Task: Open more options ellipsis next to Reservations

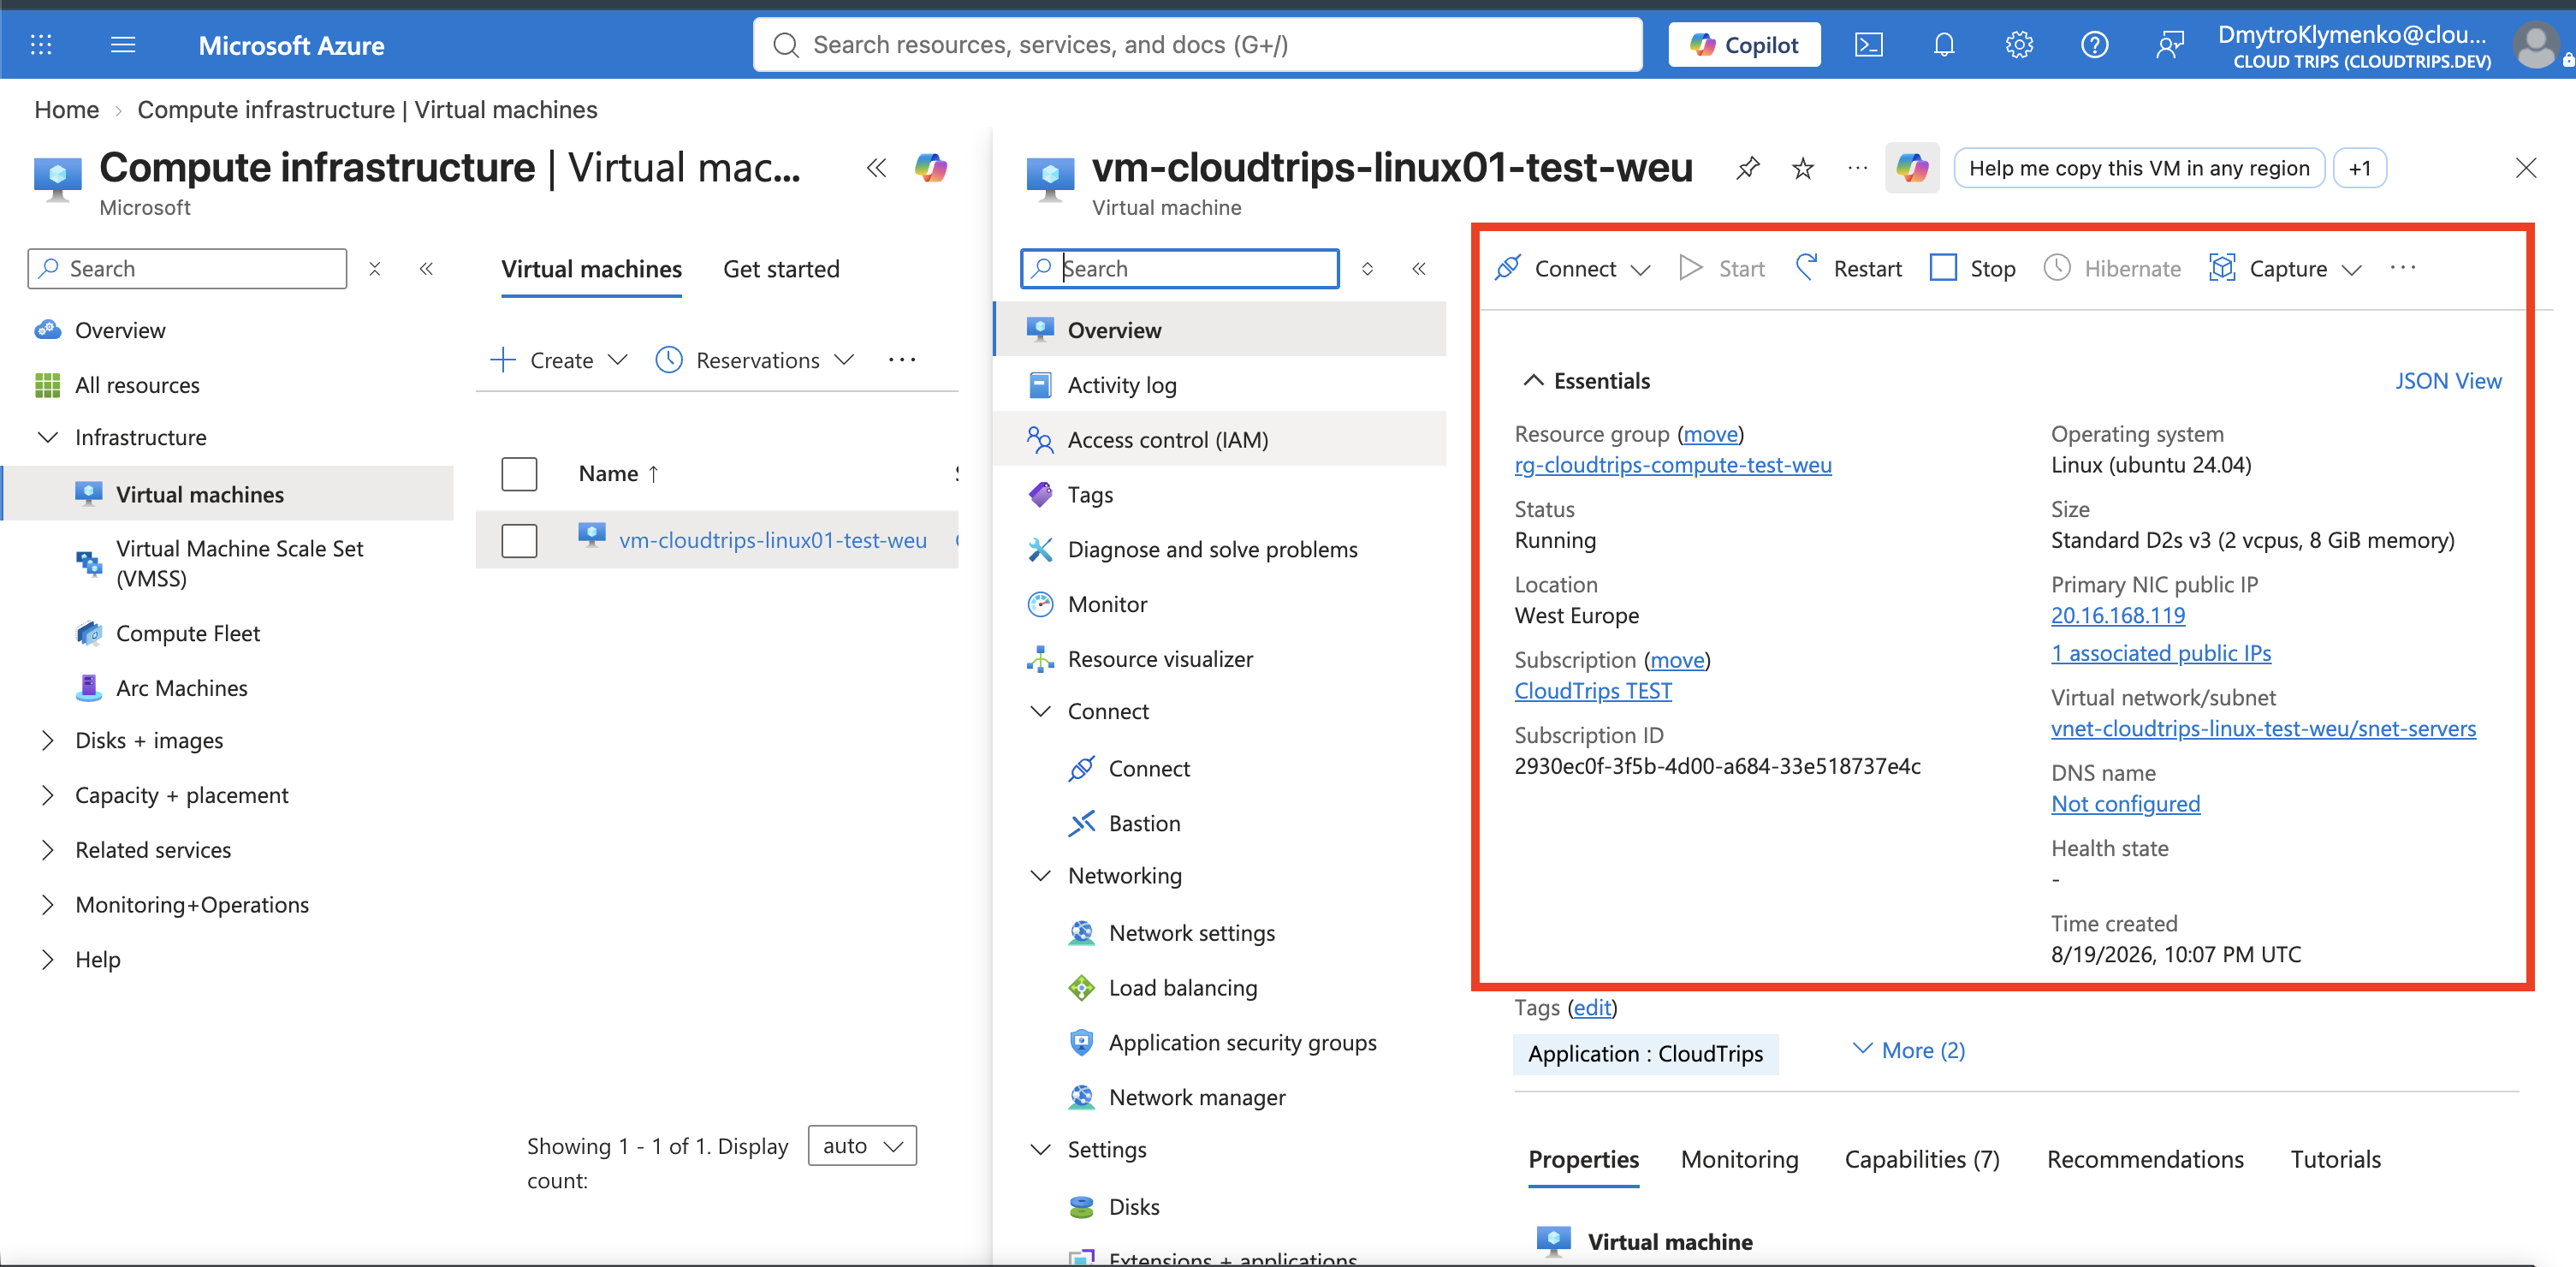Action: [x=901, y=360]
